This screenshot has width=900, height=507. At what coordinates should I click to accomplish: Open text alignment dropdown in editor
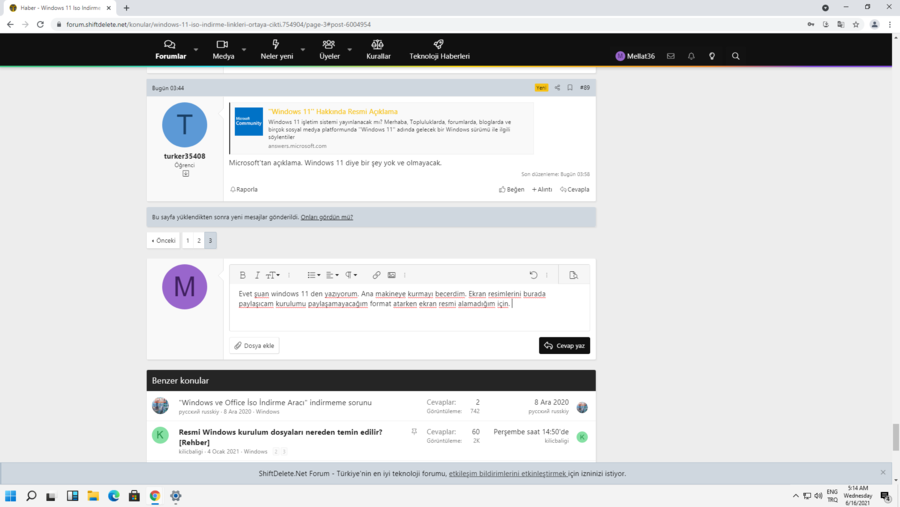point(332,275)
